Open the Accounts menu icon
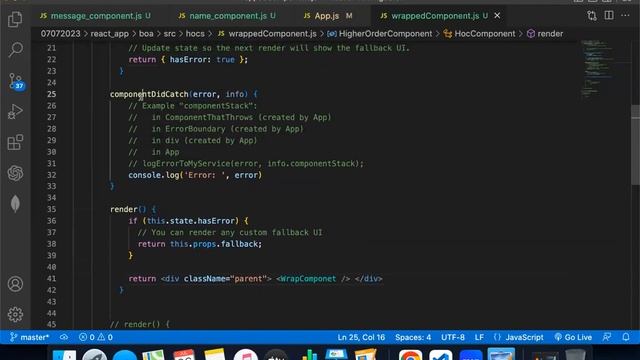Image resolution: width=640 pixels, height=360 pixels. [x=15, y=284]
